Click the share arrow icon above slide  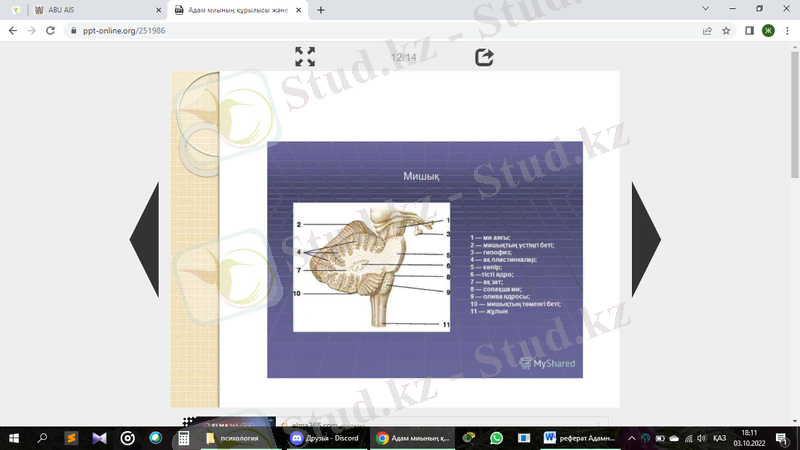tap(484, 57)
